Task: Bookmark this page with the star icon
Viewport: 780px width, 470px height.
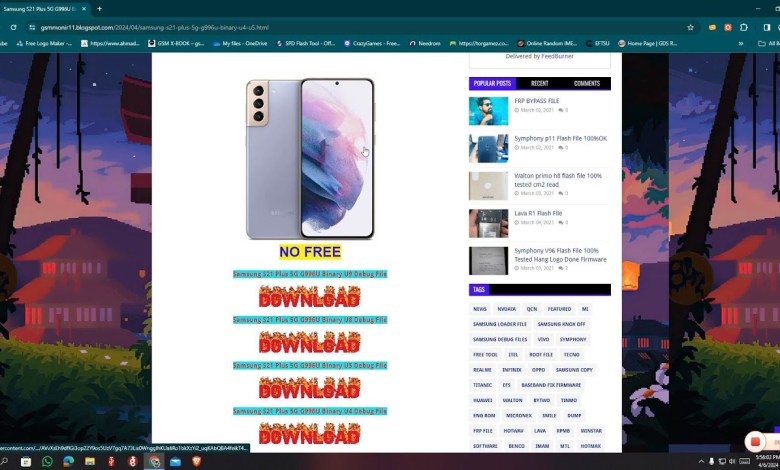Action: coord(690,27)
